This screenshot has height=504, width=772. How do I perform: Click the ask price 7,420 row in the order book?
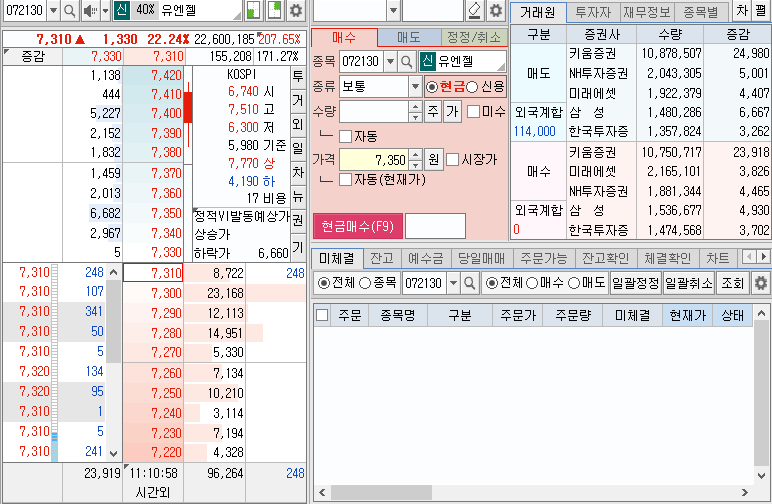pos(153,75)
